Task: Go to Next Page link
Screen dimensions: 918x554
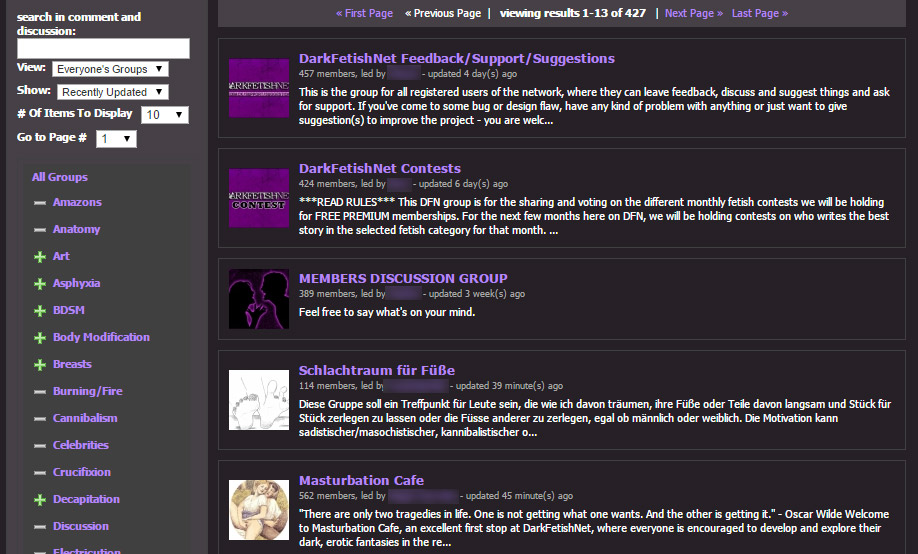Action: coord(694,13)
